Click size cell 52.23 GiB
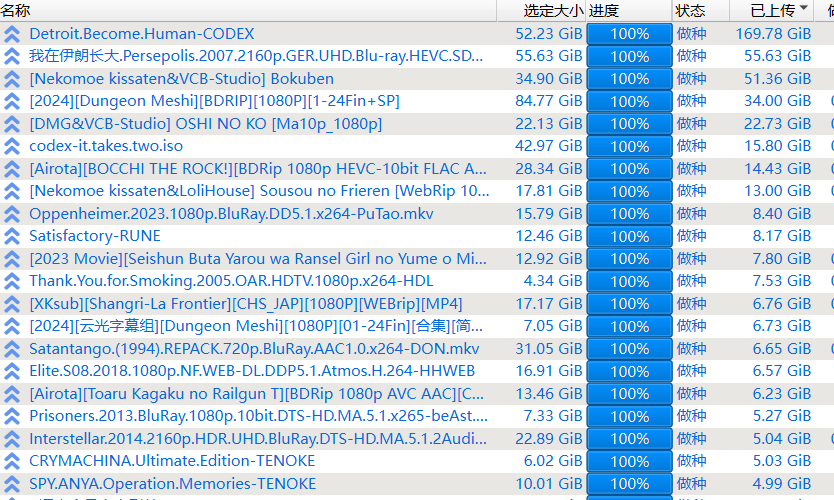 click(548, 34)
